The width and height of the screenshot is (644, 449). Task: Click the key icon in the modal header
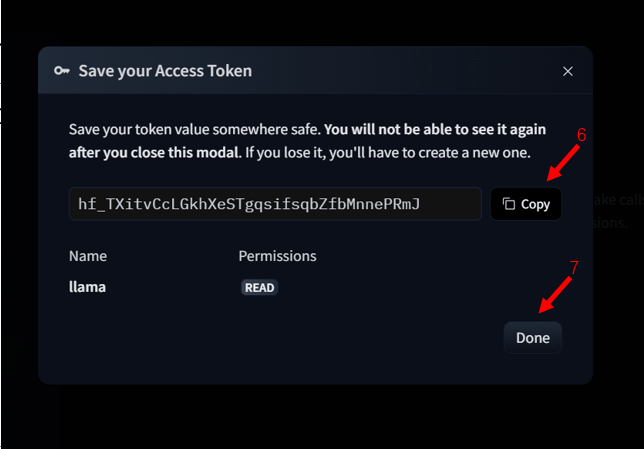tap(62, 71)
